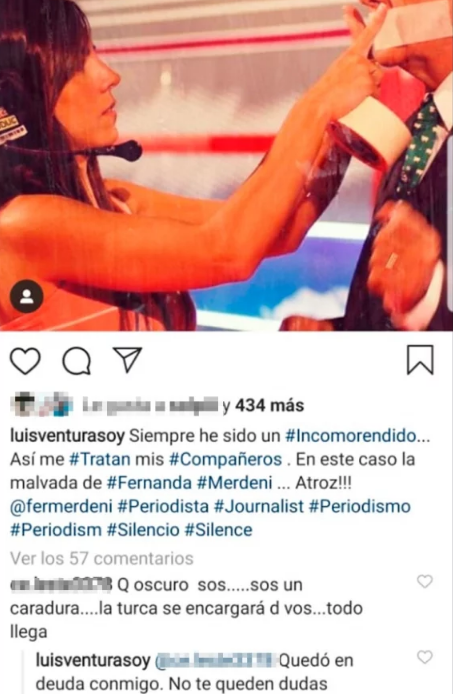This screenshot has height=698, width=453.
Task: Open the #Compañeros hashtag
Action: [226, 459]
